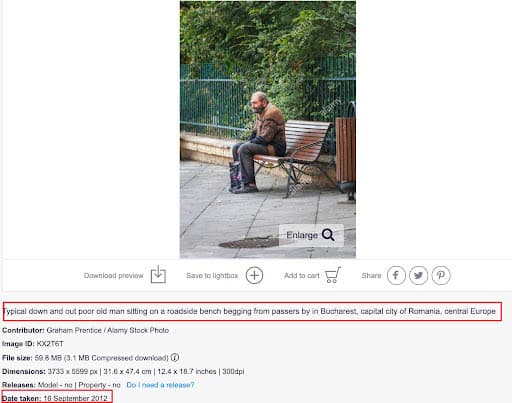Click the Date taken 18 September 2012 field
512x403 pixels.
[x=55, y=398]
